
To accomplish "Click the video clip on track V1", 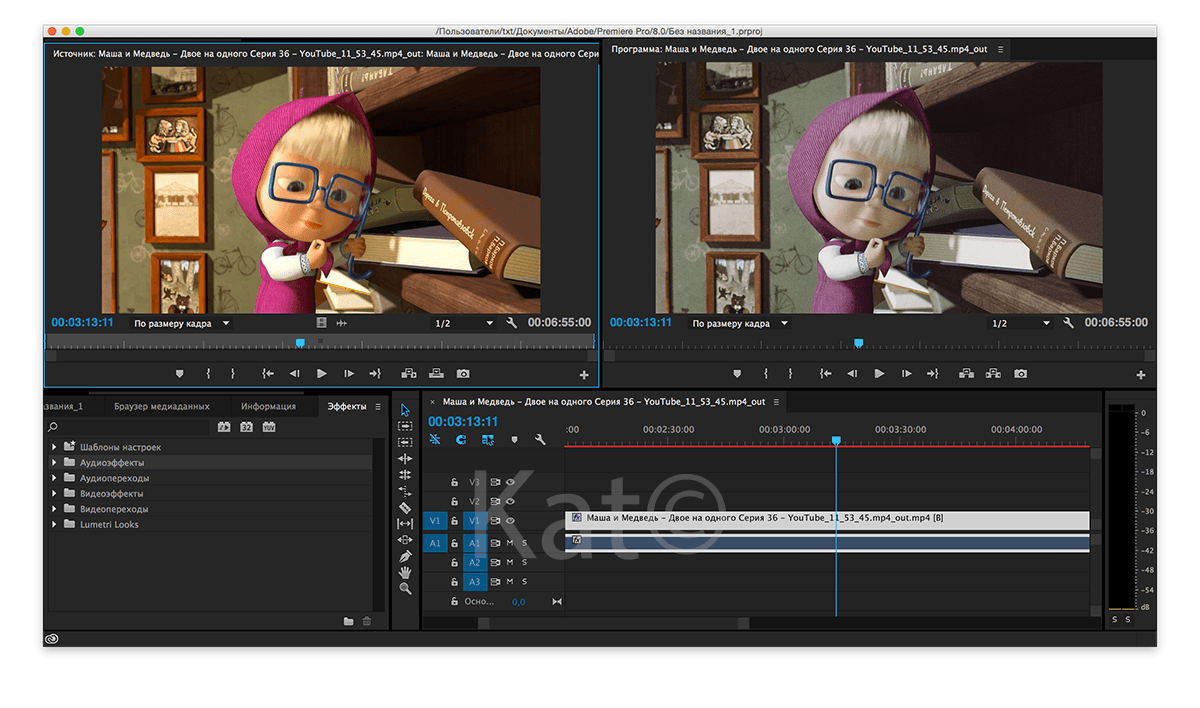I will coord(827,519).
